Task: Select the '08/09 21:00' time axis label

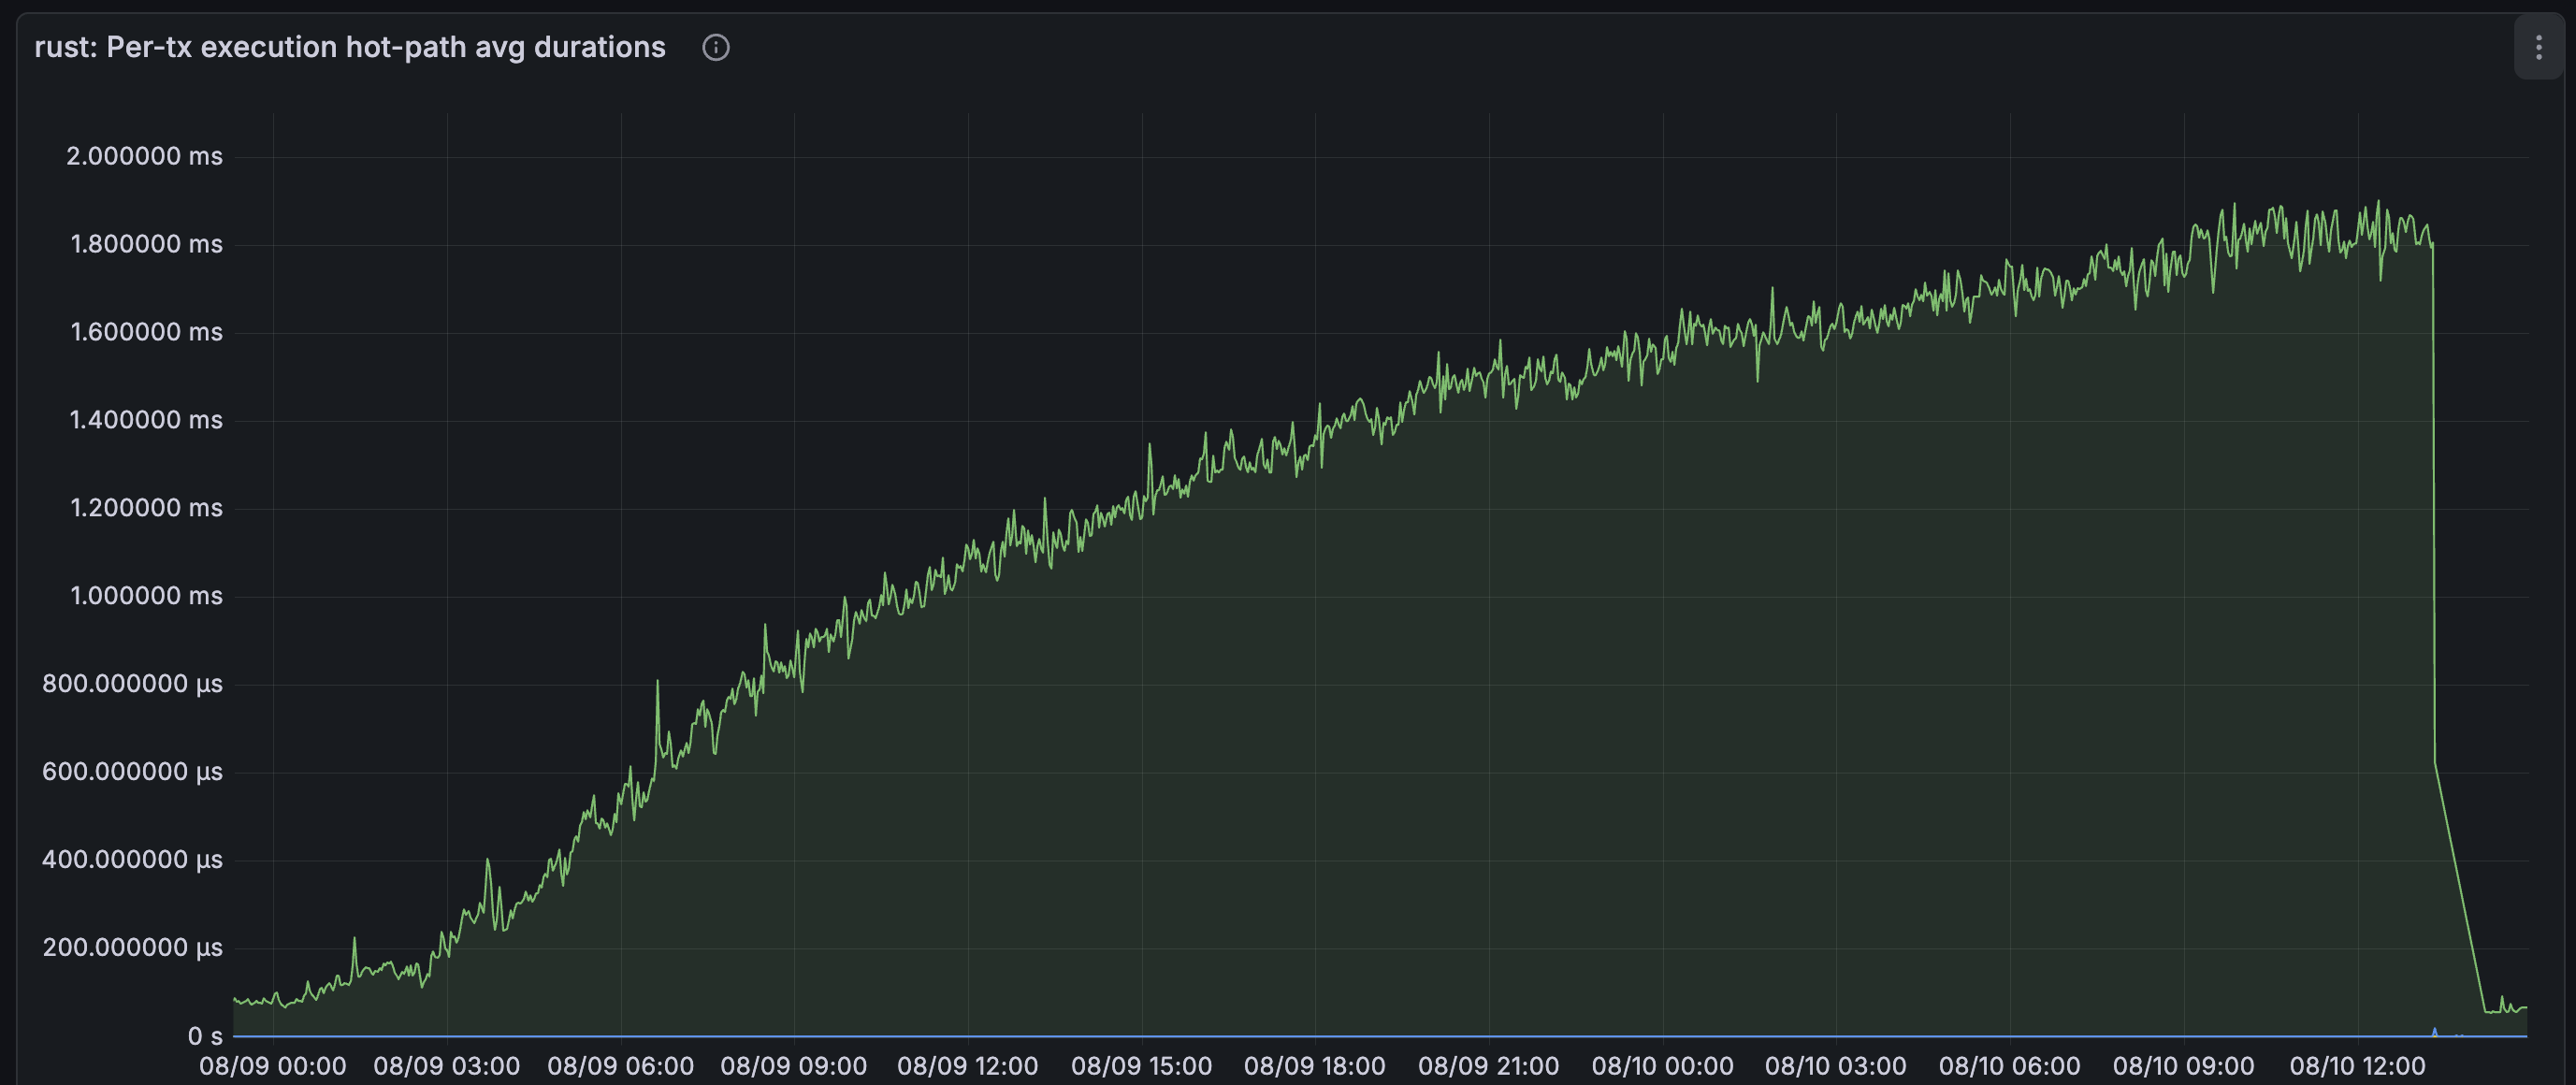Action: (1489, 1066)
